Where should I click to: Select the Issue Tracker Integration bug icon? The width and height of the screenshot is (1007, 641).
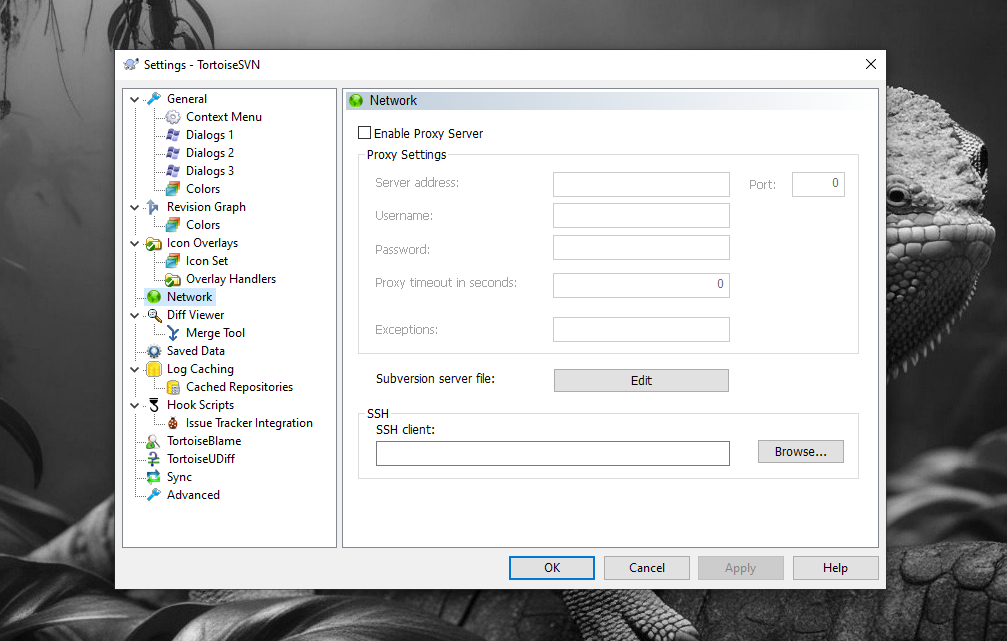pos(173,423)
